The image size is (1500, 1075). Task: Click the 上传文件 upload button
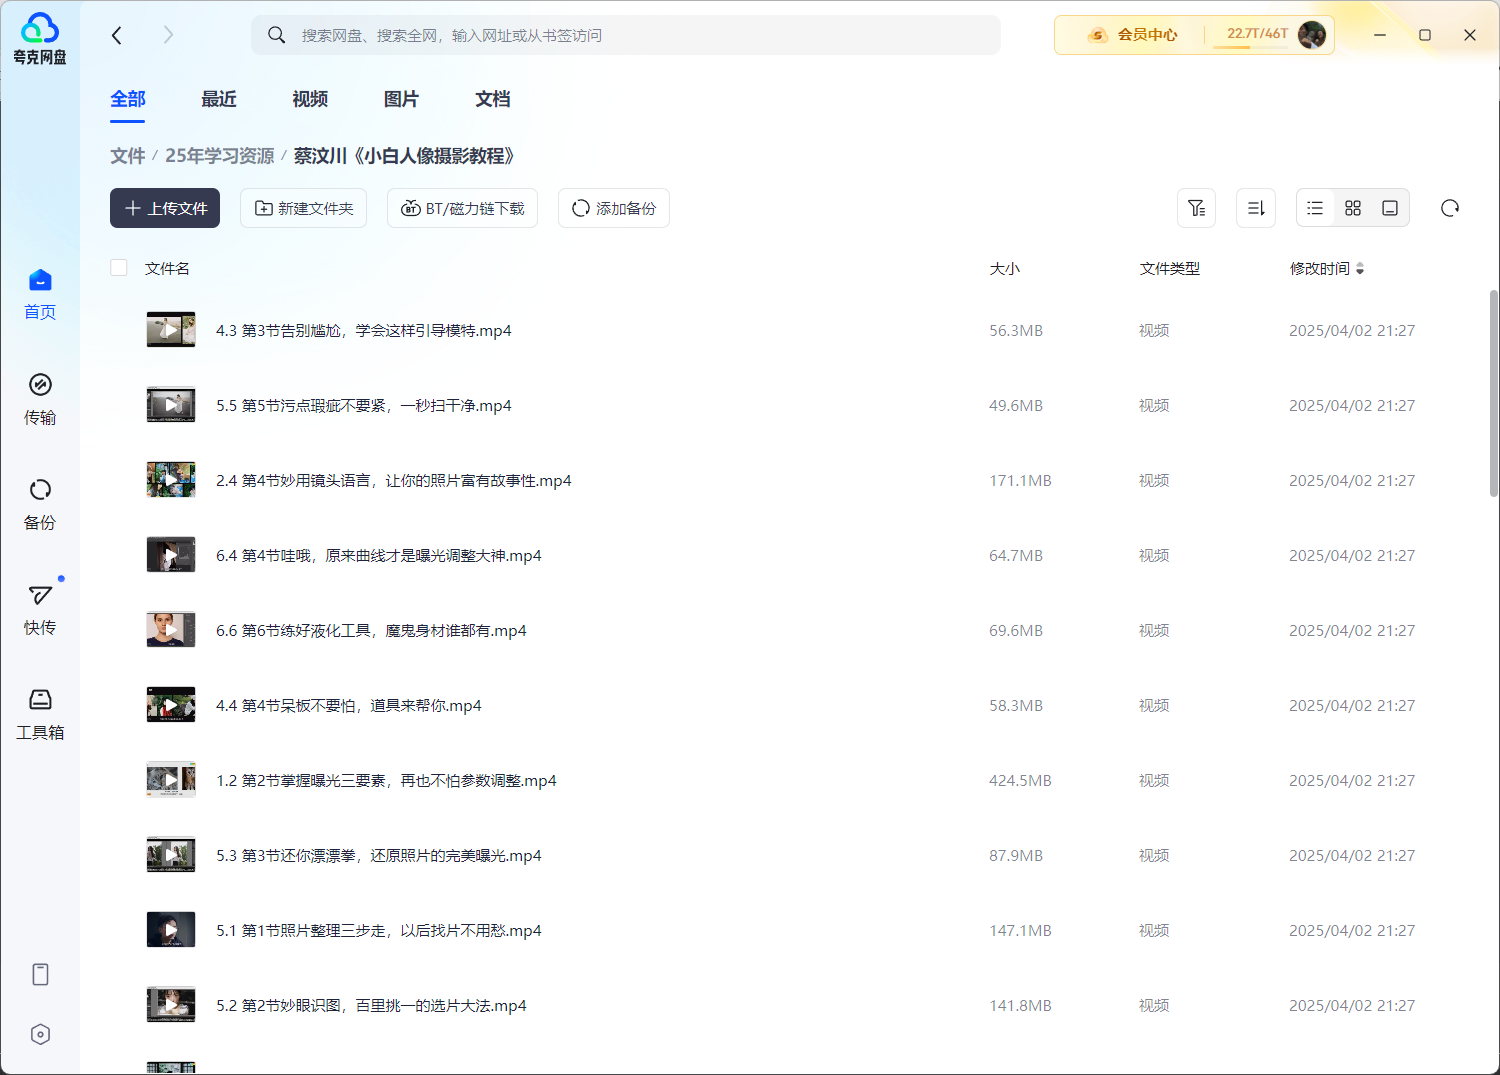(165, 208)
